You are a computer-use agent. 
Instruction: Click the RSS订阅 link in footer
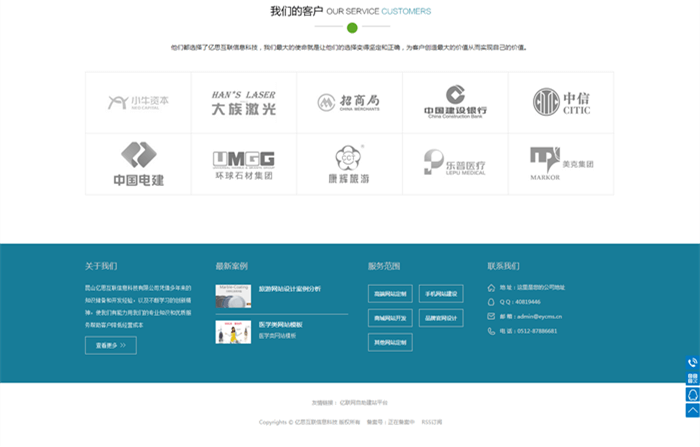point(432,422)
